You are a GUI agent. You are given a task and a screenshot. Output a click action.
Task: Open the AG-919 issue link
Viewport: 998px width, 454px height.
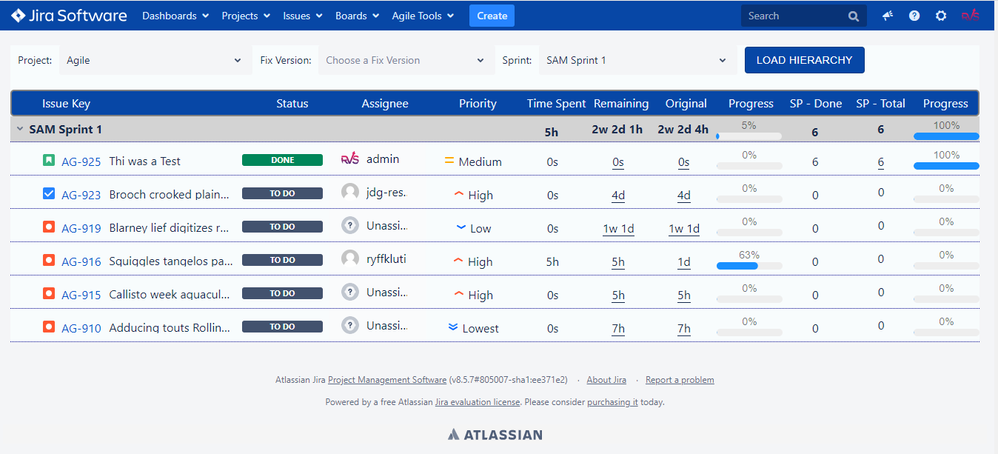coord(81,228)
